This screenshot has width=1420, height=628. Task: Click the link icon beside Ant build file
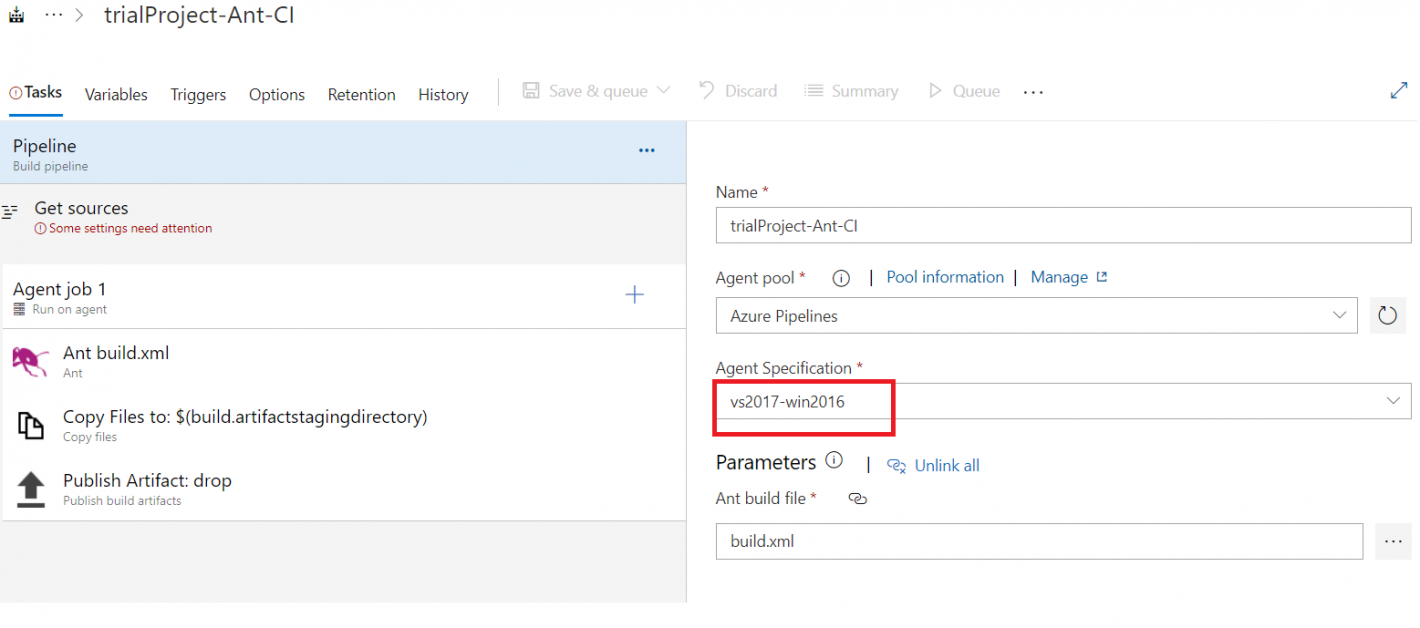857,498
